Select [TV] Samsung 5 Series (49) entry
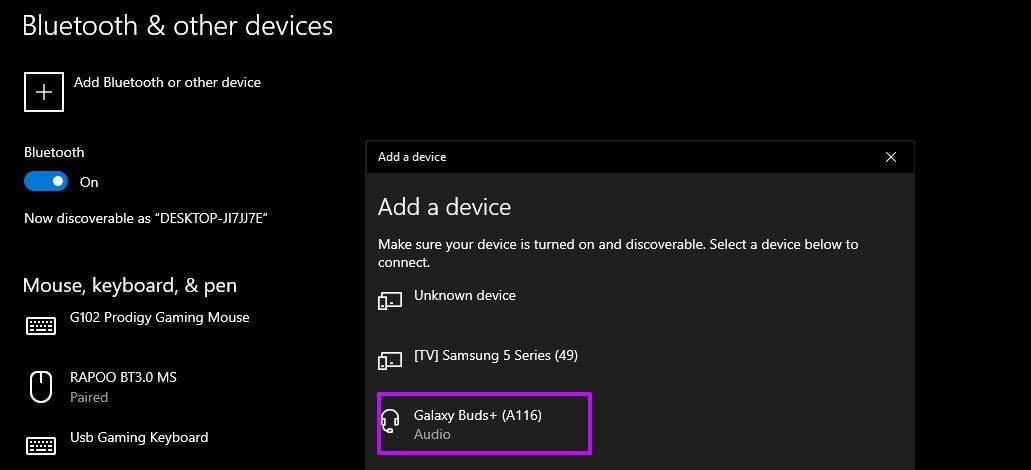Image resolution: width=1031 pixels, height=470 pixels. click(x=496, y=356)
